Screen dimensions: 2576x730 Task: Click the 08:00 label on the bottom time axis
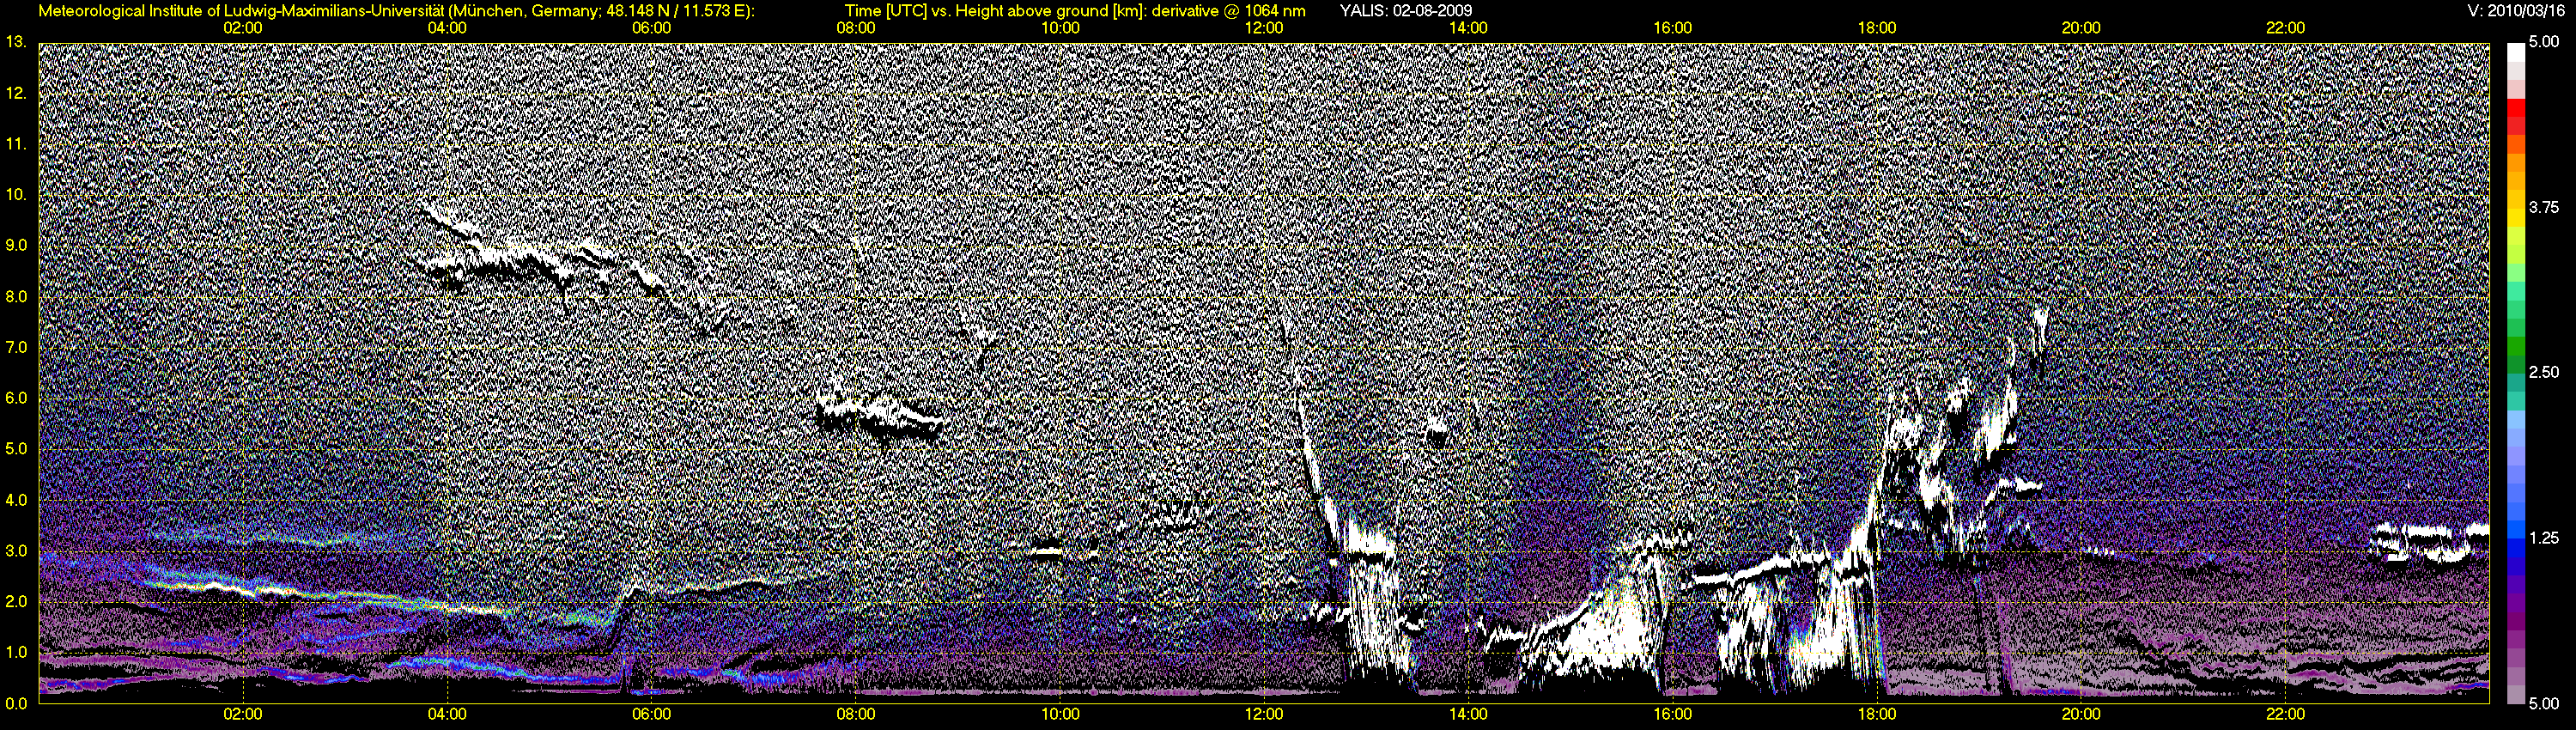856,715
